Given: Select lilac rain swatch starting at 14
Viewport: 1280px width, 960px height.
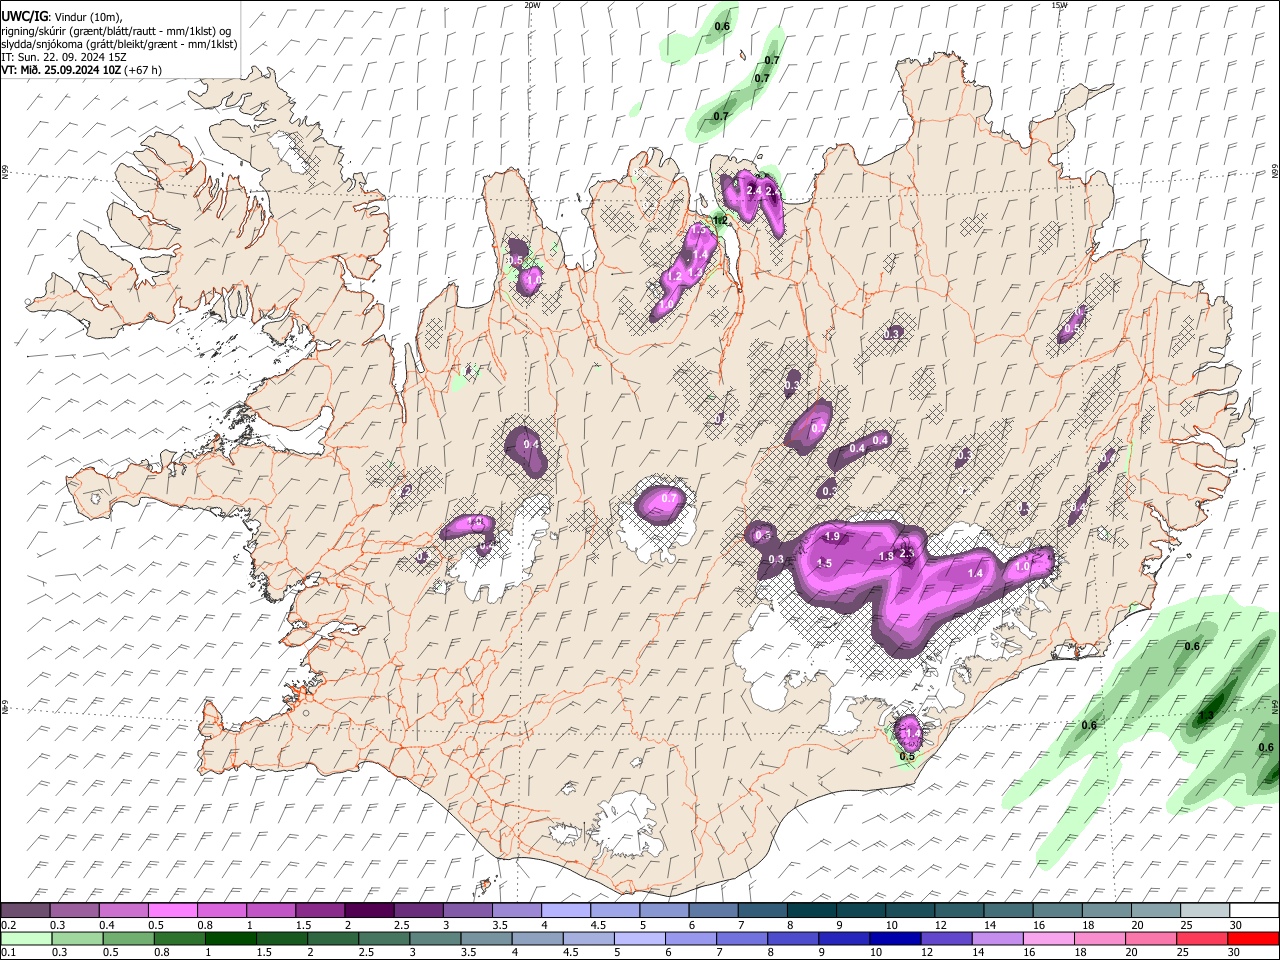Looking at the screenshot, I should 998,938.
